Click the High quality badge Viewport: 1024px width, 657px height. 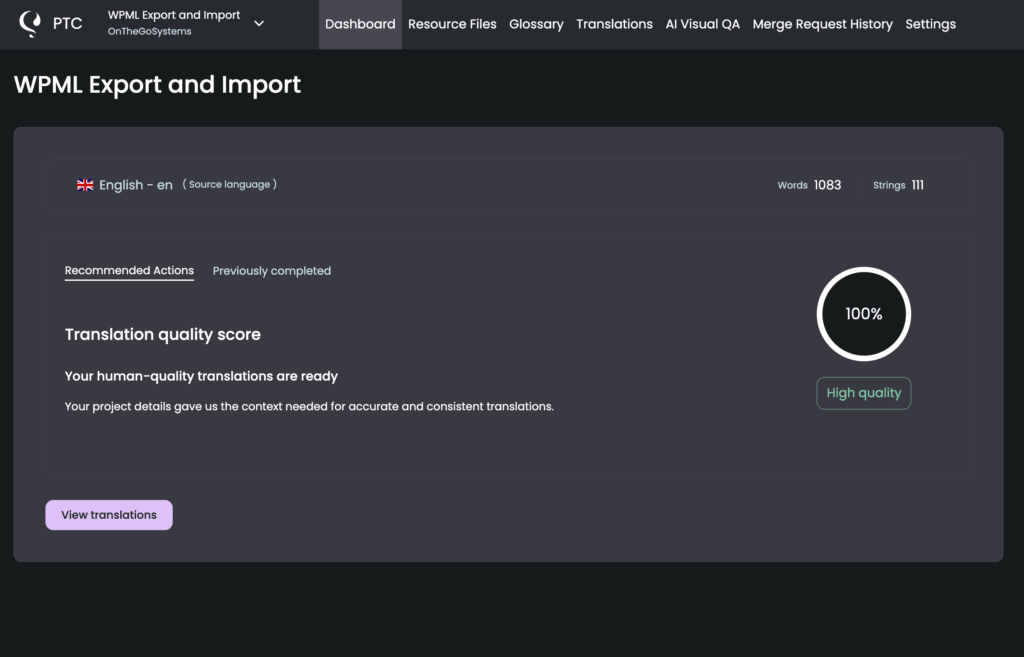coord(863,393)
